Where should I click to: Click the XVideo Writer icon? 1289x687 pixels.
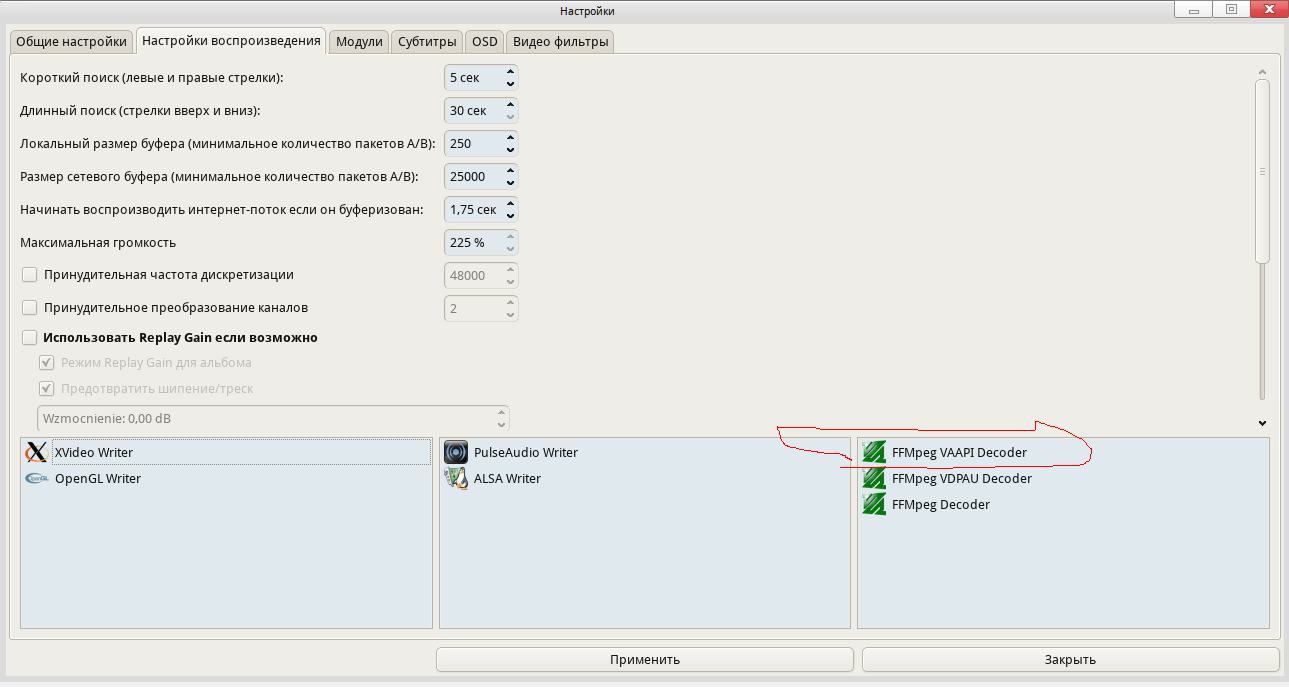(36, 452)
